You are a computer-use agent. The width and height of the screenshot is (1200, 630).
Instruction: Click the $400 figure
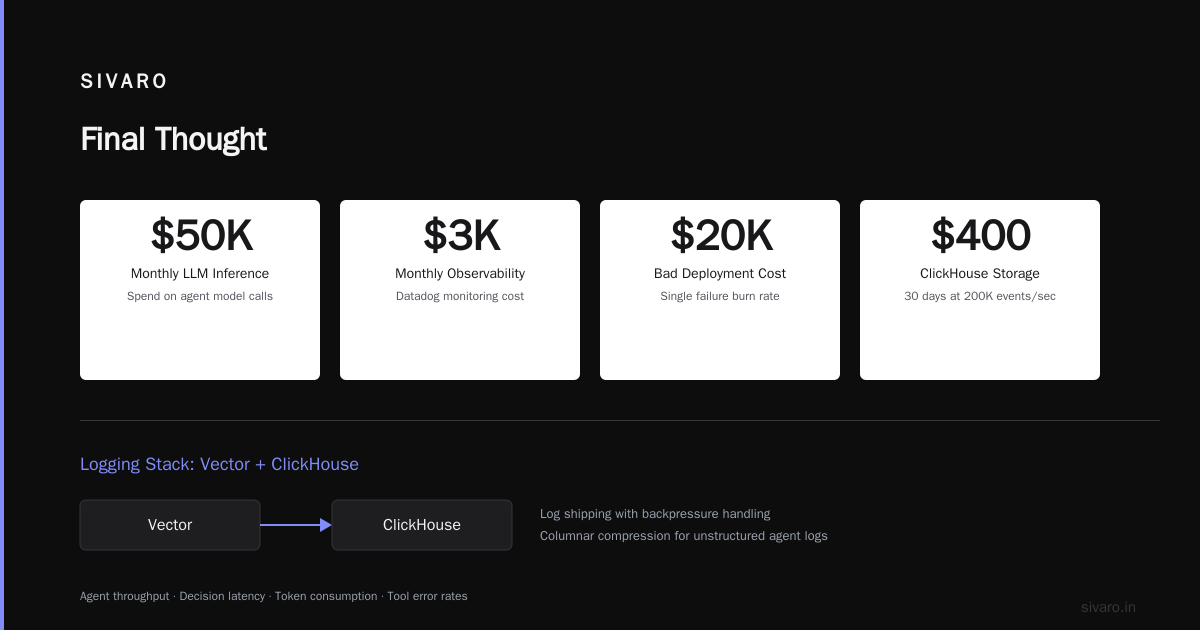pos(981,235)
